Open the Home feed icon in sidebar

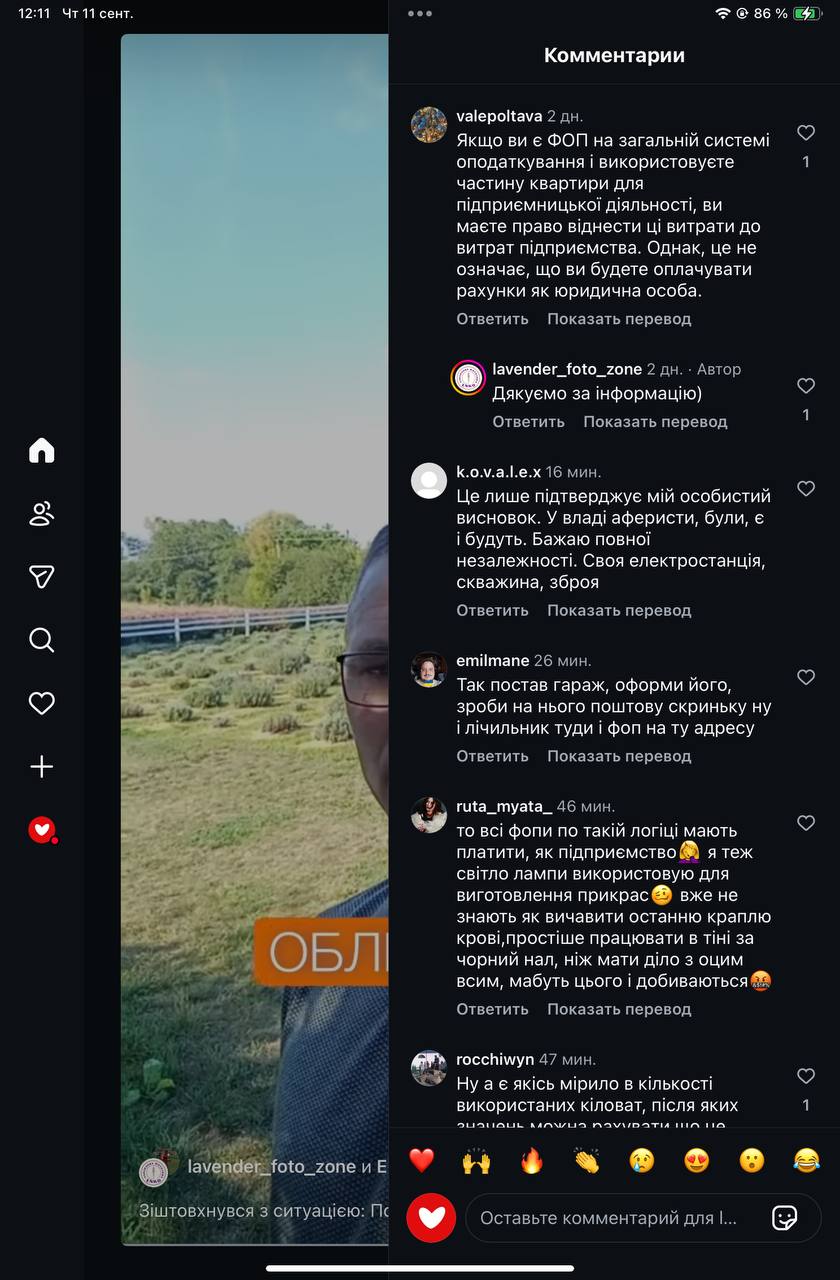point(41,450)
